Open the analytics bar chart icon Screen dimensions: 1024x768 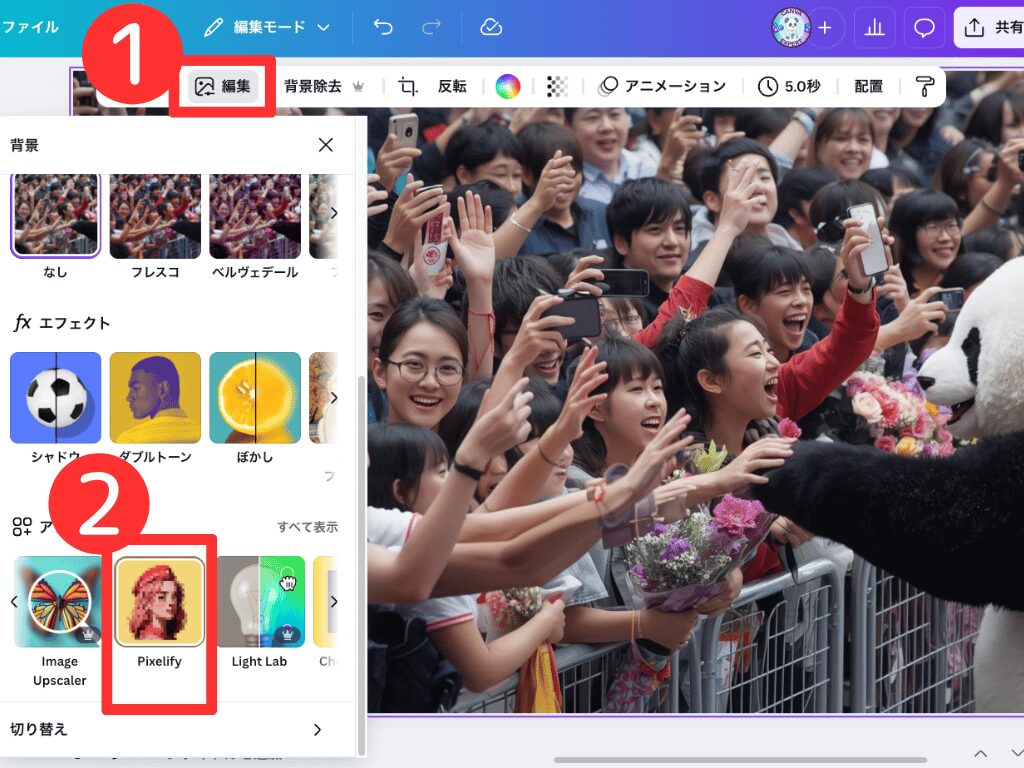[x=875, y=28]
